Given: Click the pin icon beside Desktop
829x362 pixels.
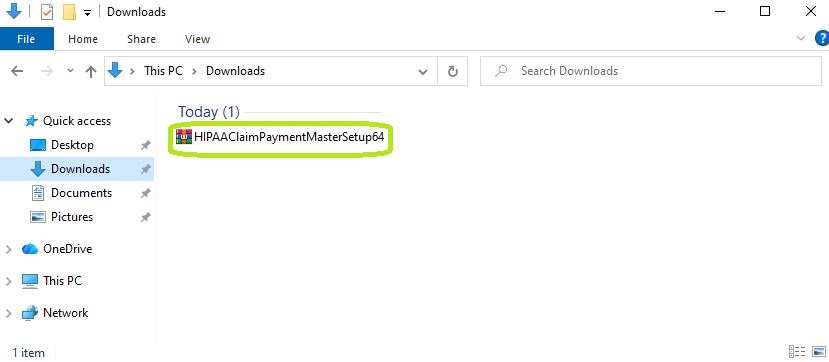Looking at the screenshot, I should (x=145, y=145).
